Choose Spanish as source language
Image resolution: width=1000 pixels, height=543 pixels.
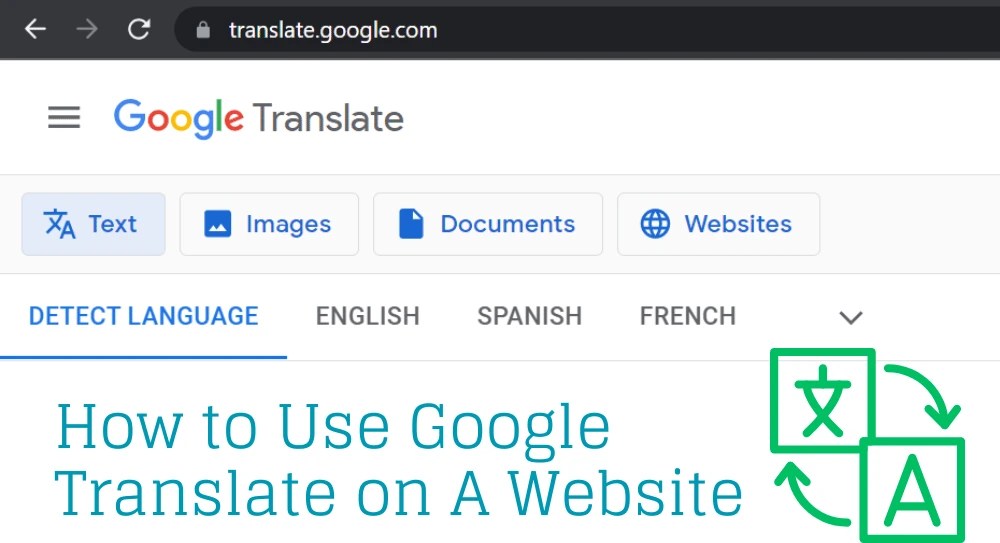(x=530, y=316)
